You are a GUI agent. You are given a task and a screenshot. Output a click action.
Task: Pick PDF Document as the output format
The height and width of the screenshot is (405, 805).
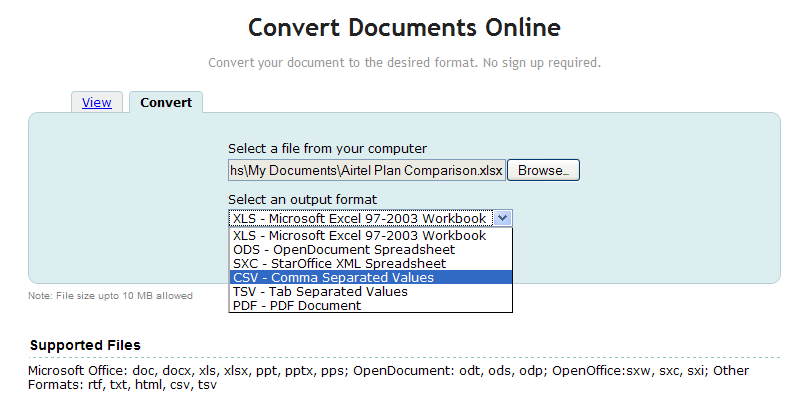click(x=295, y=306)
